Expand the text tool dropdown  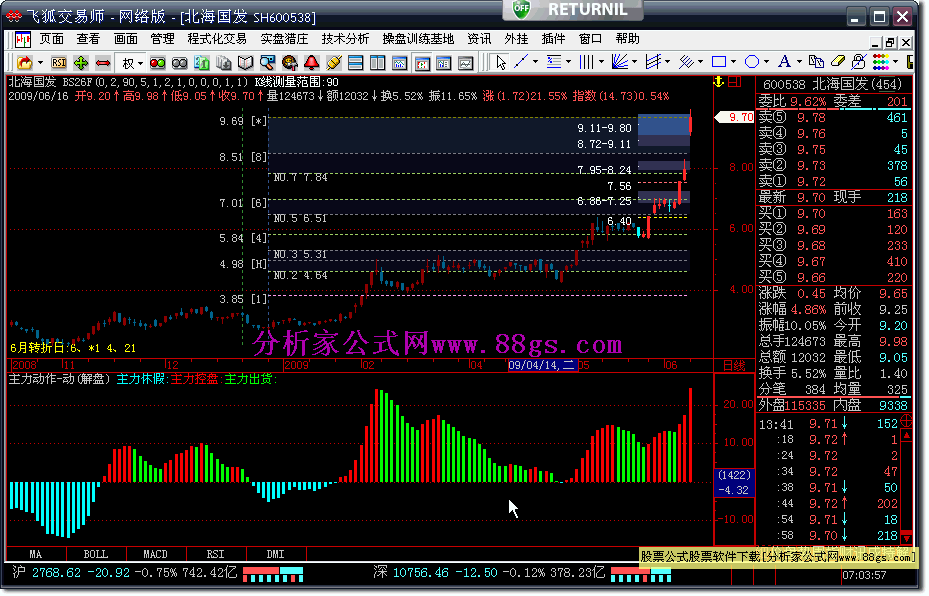coord(799,62)
